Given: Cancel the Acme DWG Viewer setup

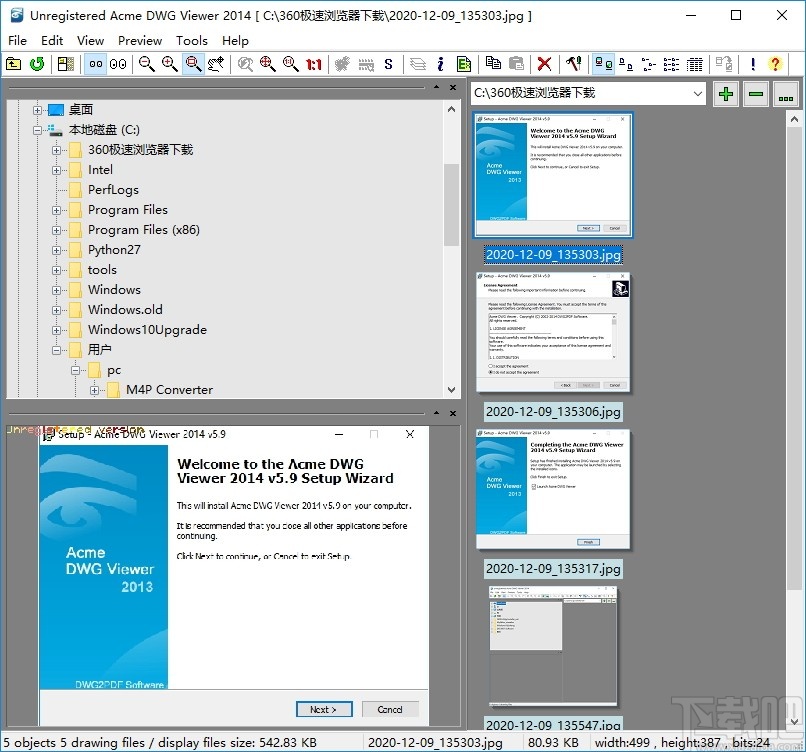Looking at the screenshot, I should pyautogui.click(x=390, y=709).
